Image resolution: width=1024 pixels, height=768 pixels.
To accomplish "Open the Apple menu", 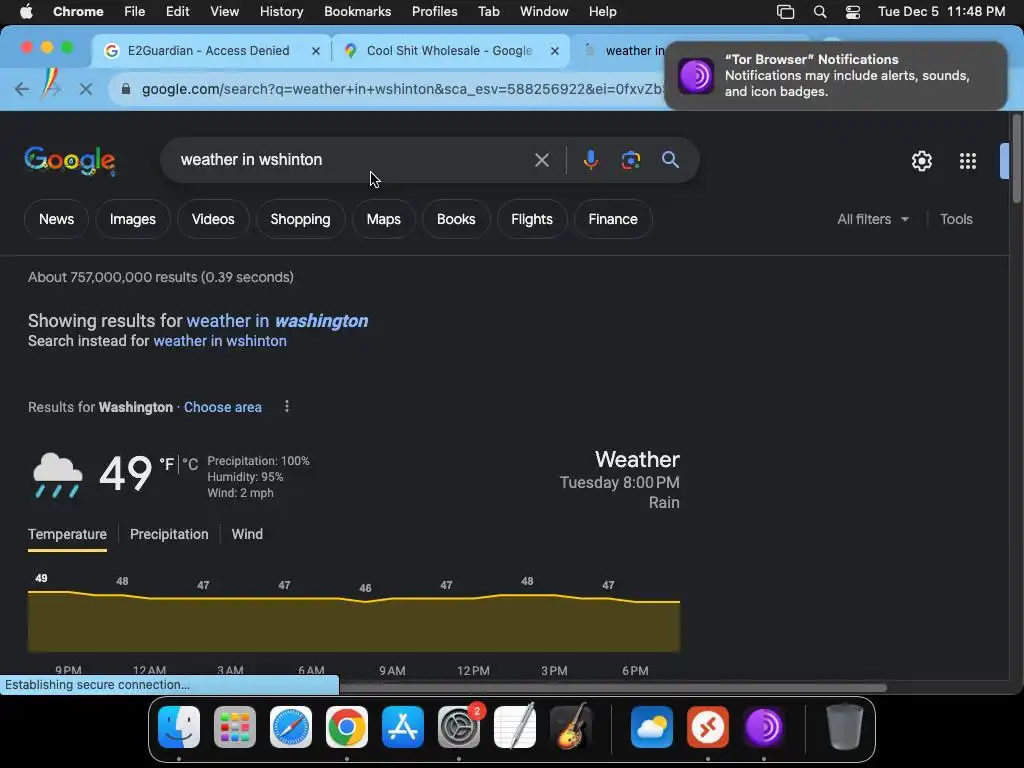I will tap(26, 12).
